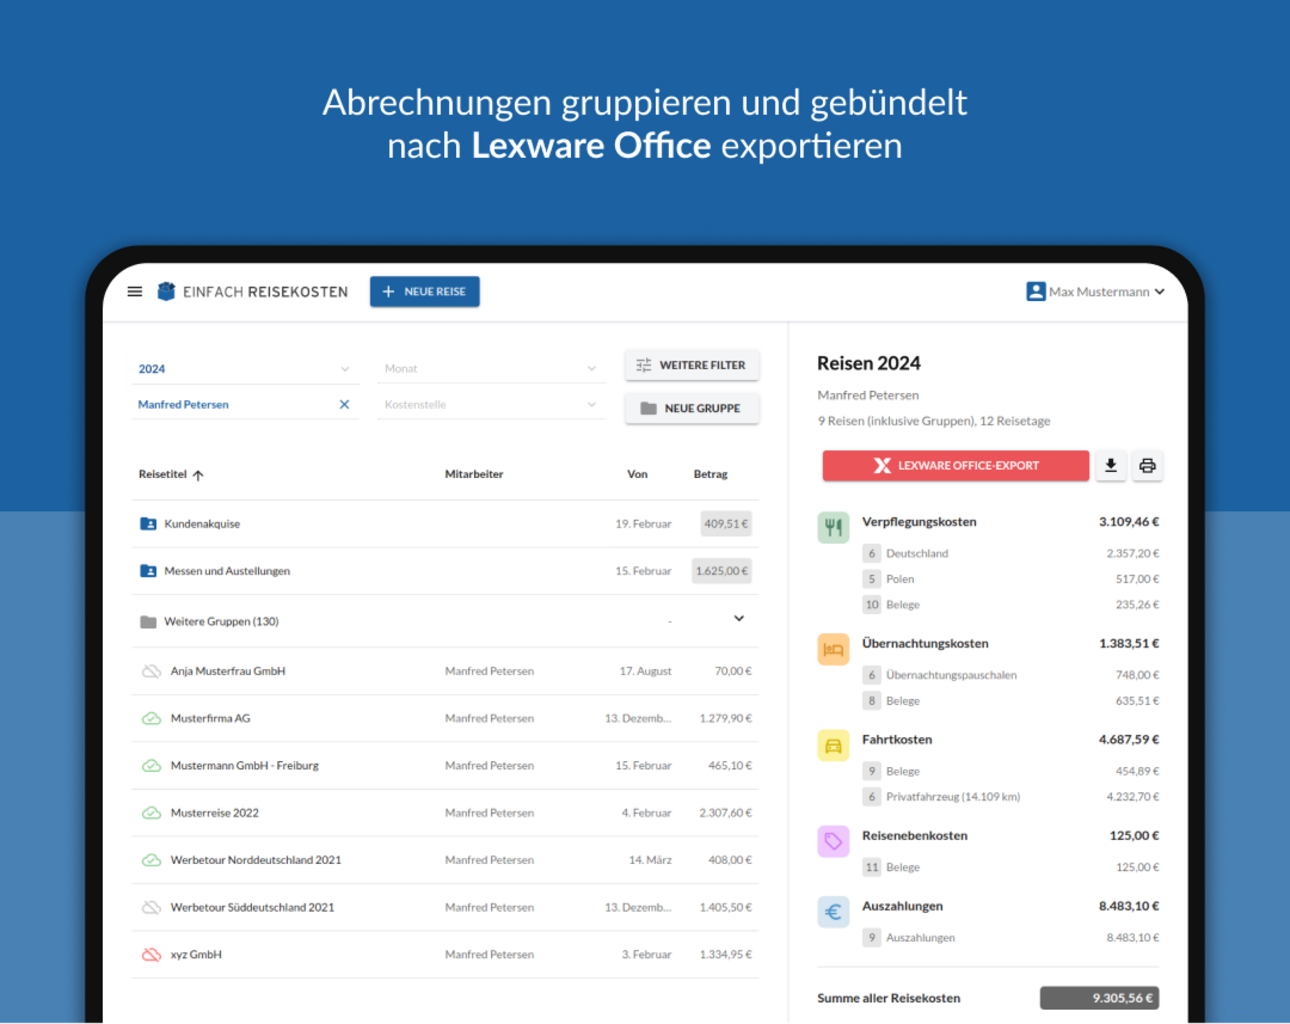Click the Neue Reise button
Image resolution: width=1290 pixels, height=1024 pixels.
pos(425,292)
